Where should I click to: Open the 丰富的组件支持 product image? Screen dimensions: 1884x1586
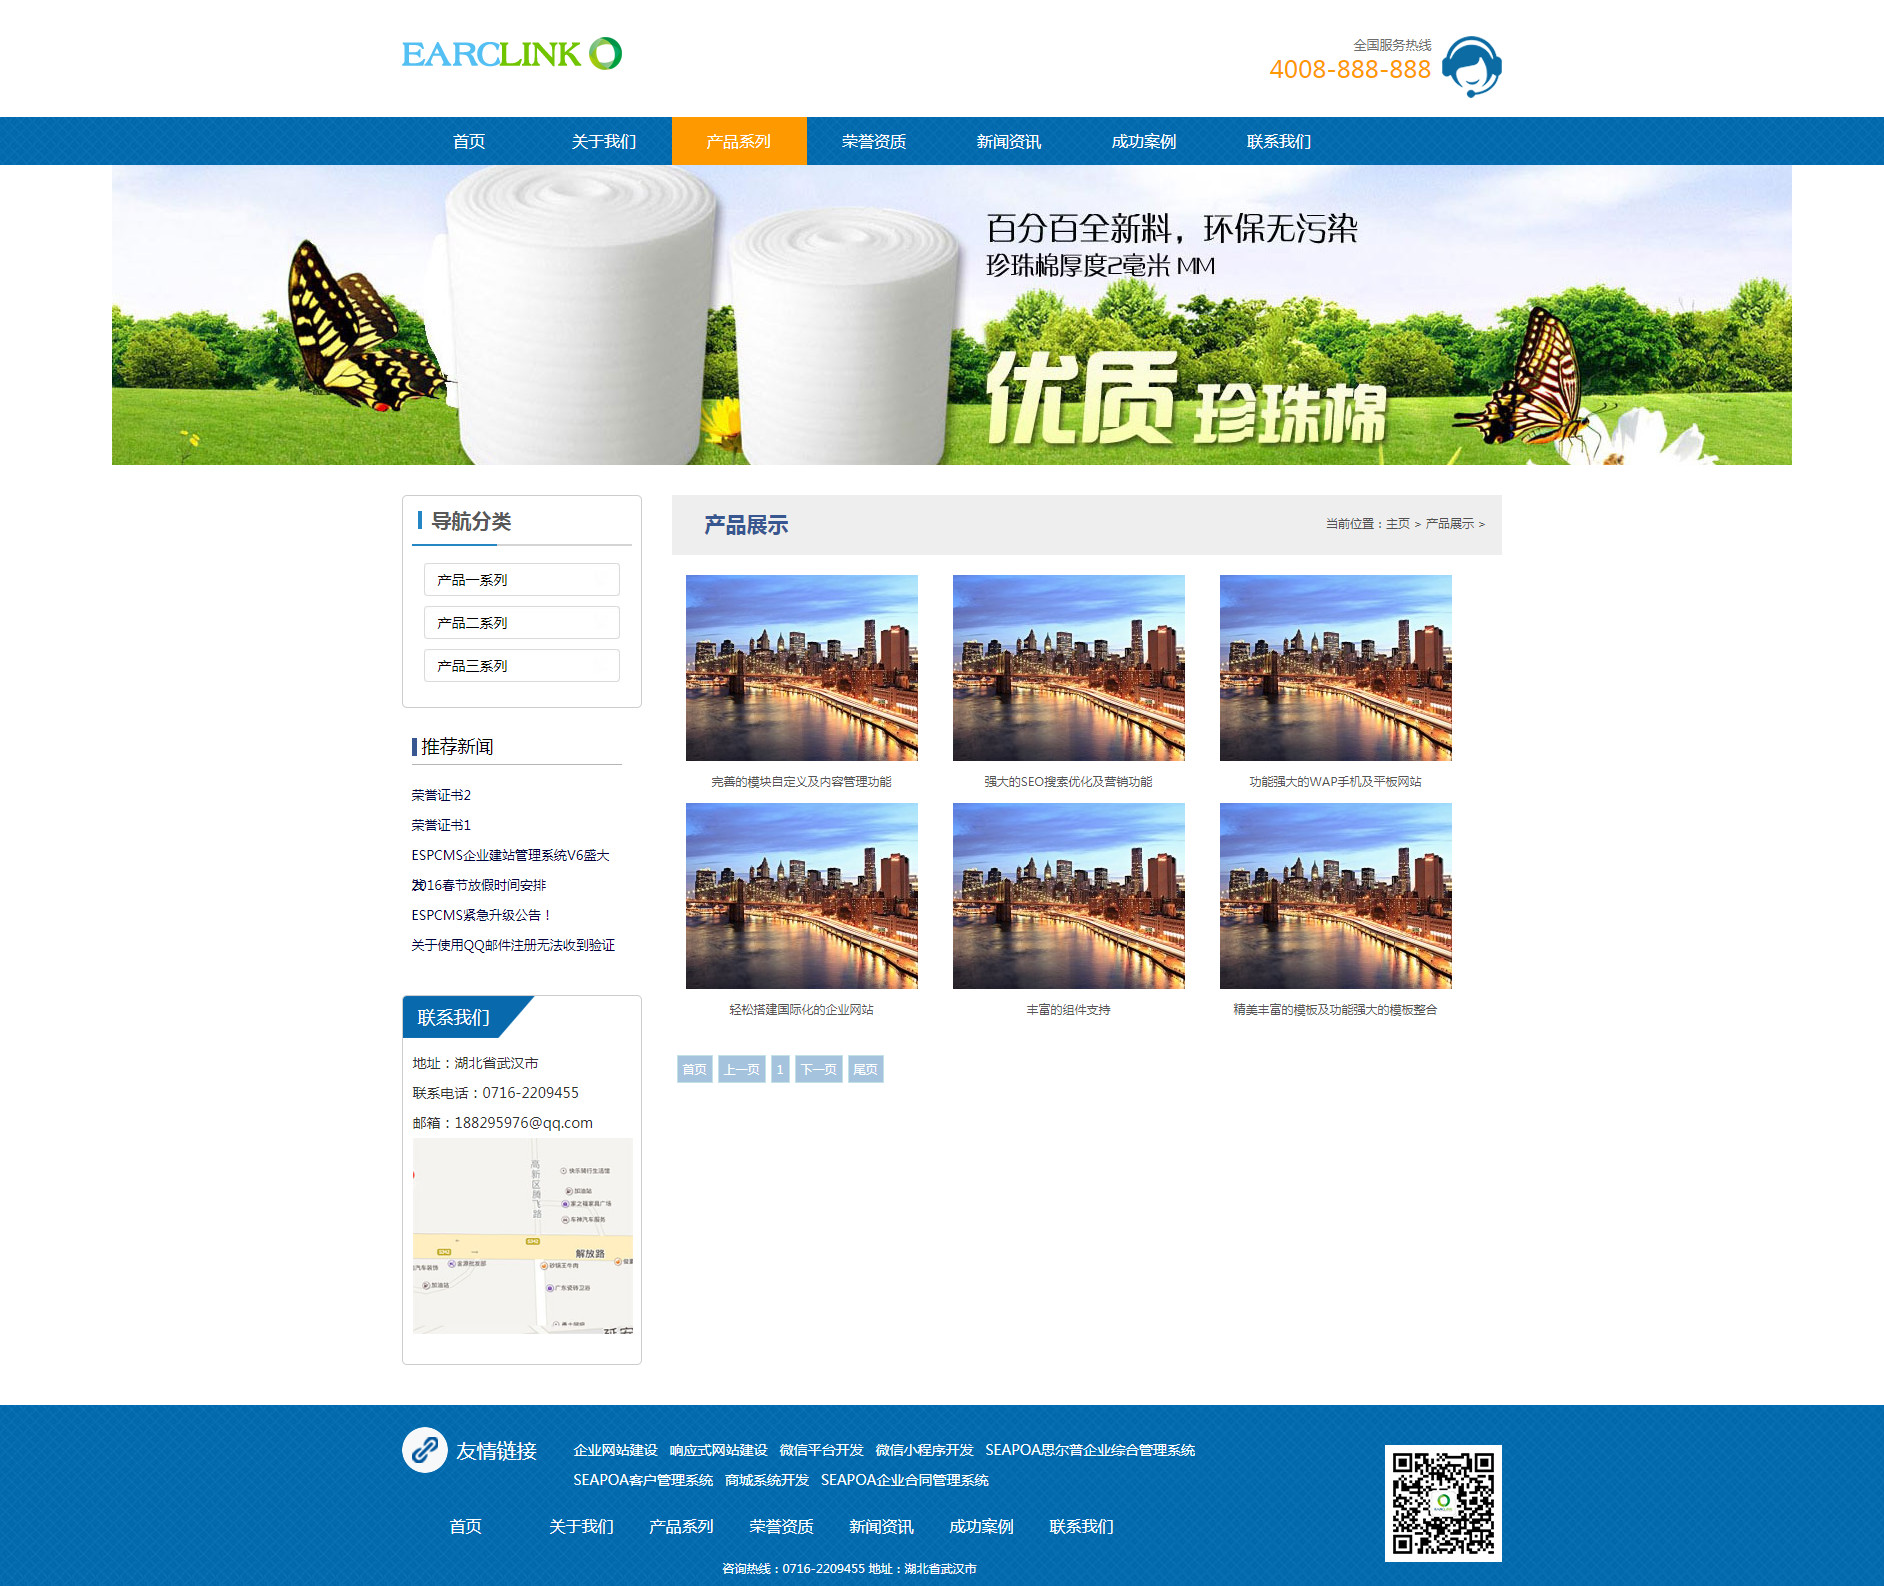pyautogui.click(x=1068, y=896)
